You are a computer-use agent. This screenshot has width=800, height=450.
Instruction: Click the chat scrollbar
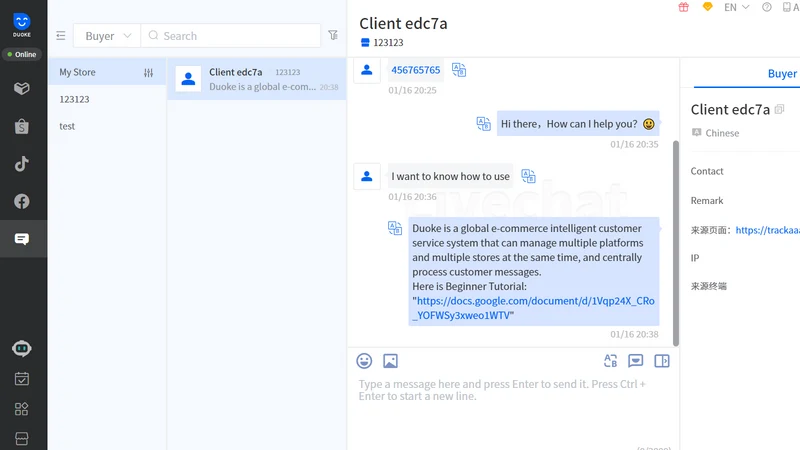click(676, 243)
